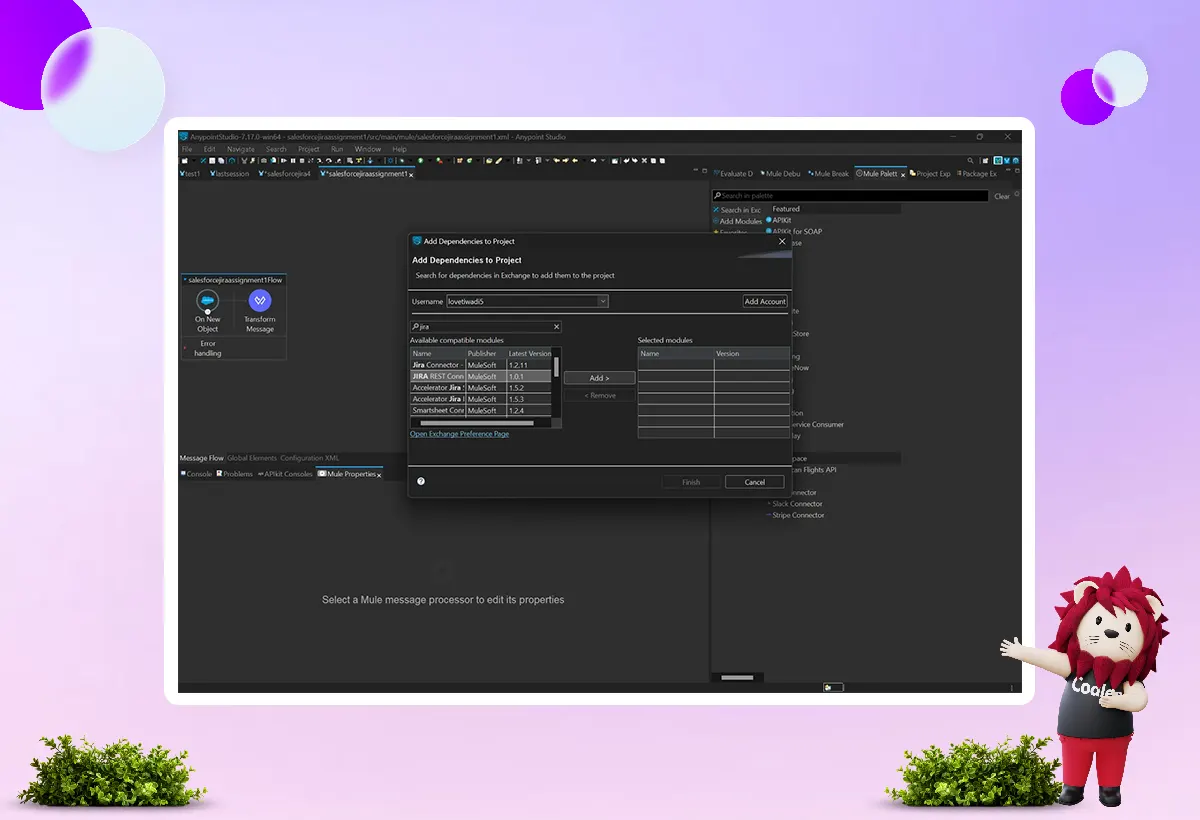Select the Accelerator Jira row with version 1.5.3
1200x820 pixels.
coord(481,399)
